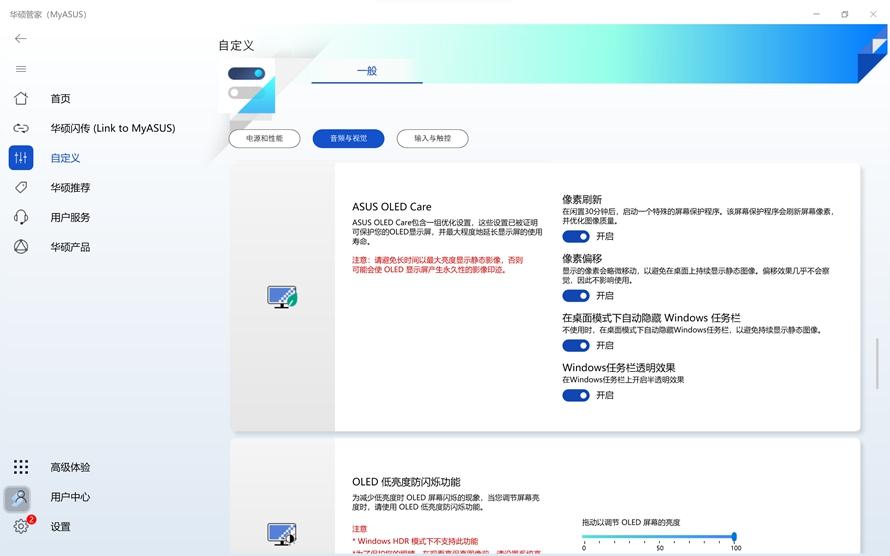Viewport: 890px width, 556px height.
Task: Select the 输入与触控 category button
Action: coord(432,139)
